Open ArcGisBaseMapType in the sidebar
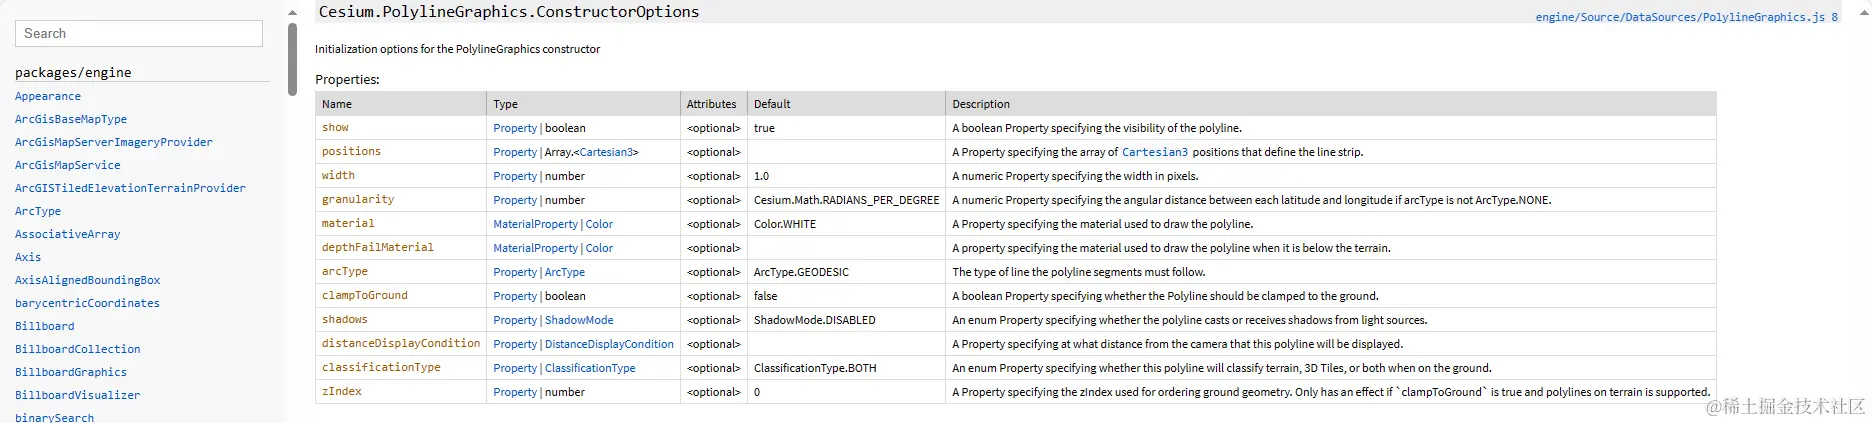This screenshot has width=1872, height=423. 71,119
